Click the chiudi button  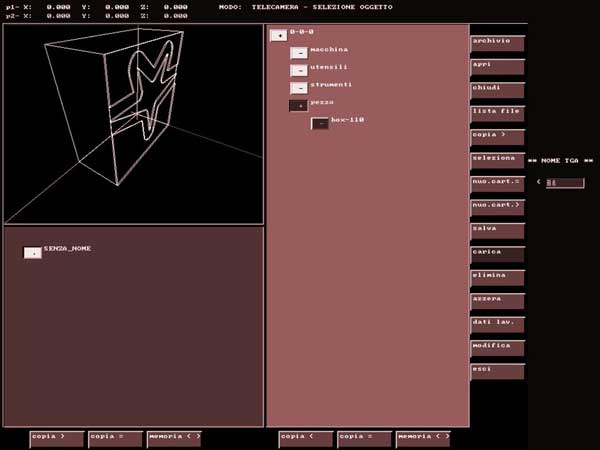point(497,91)
